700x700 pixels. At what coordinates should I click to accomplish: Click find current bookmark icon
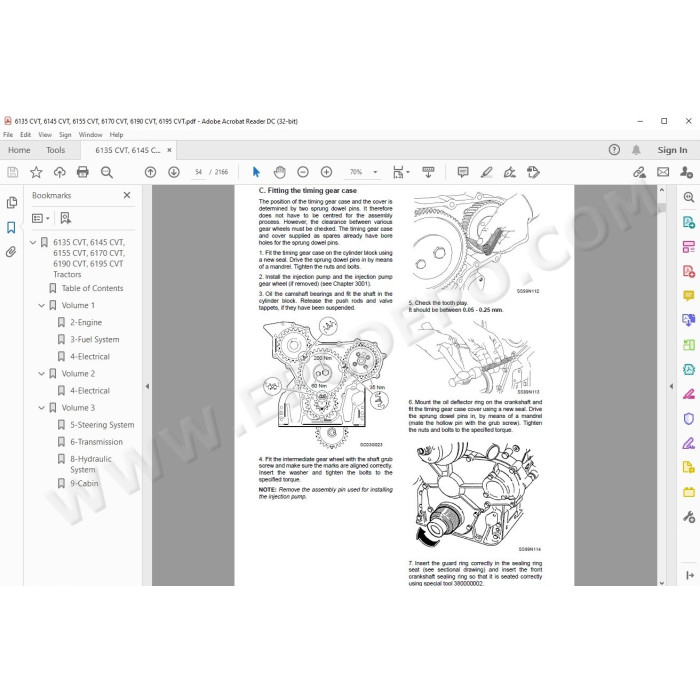pos(66,218)
